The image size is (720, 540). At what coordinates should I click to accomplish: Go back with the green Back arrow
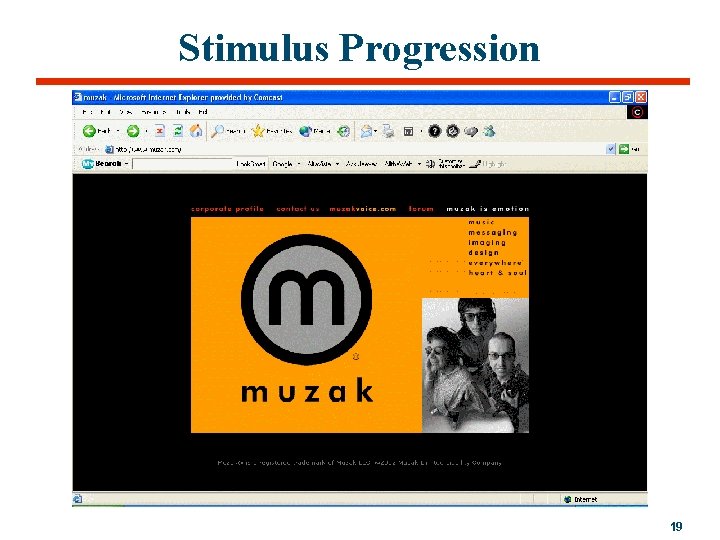tap(89, 131)
